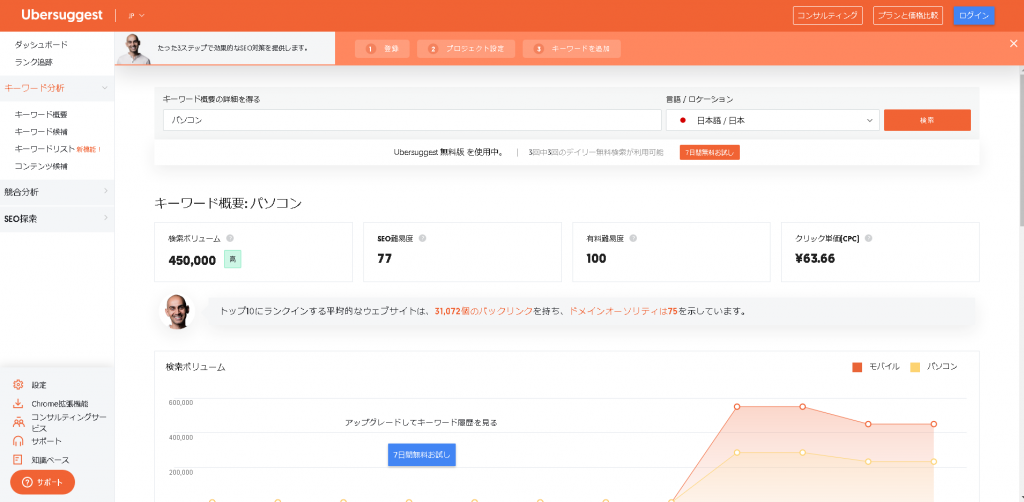The height and width of the screenshot is (502, 1024).
Task: Toggle モバイル legend swatch in chart
Action: pos(857,367)
